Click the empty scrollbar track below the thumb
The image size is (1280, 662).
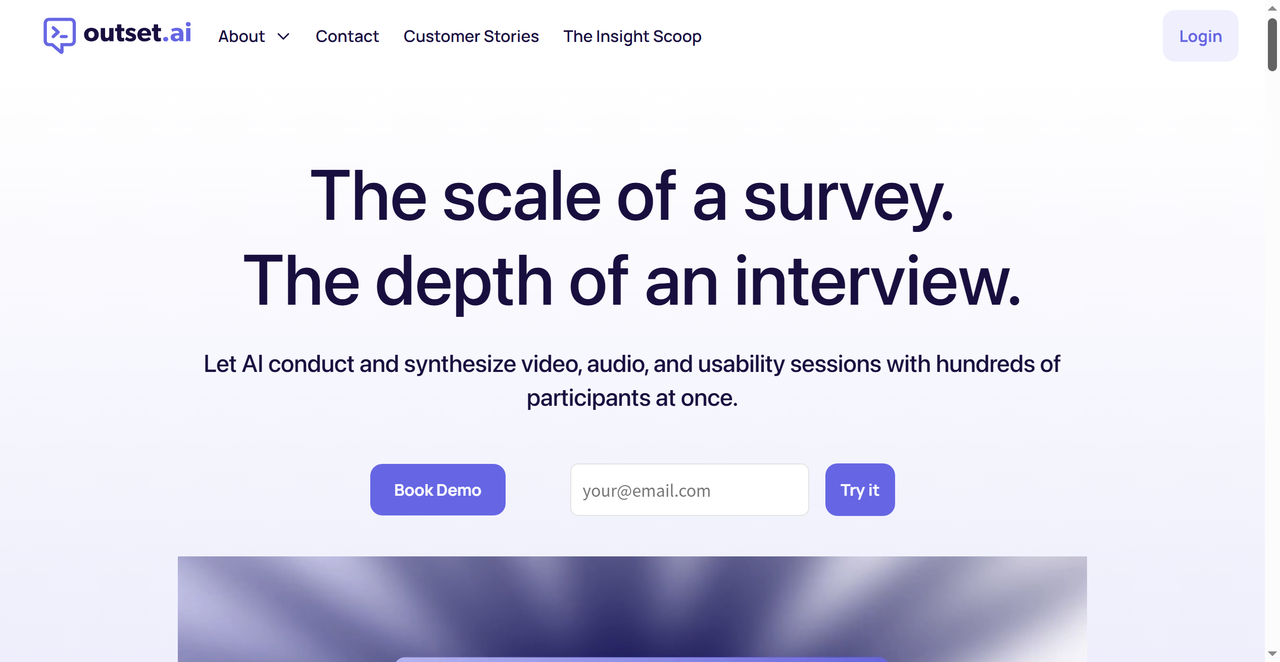1272,360
